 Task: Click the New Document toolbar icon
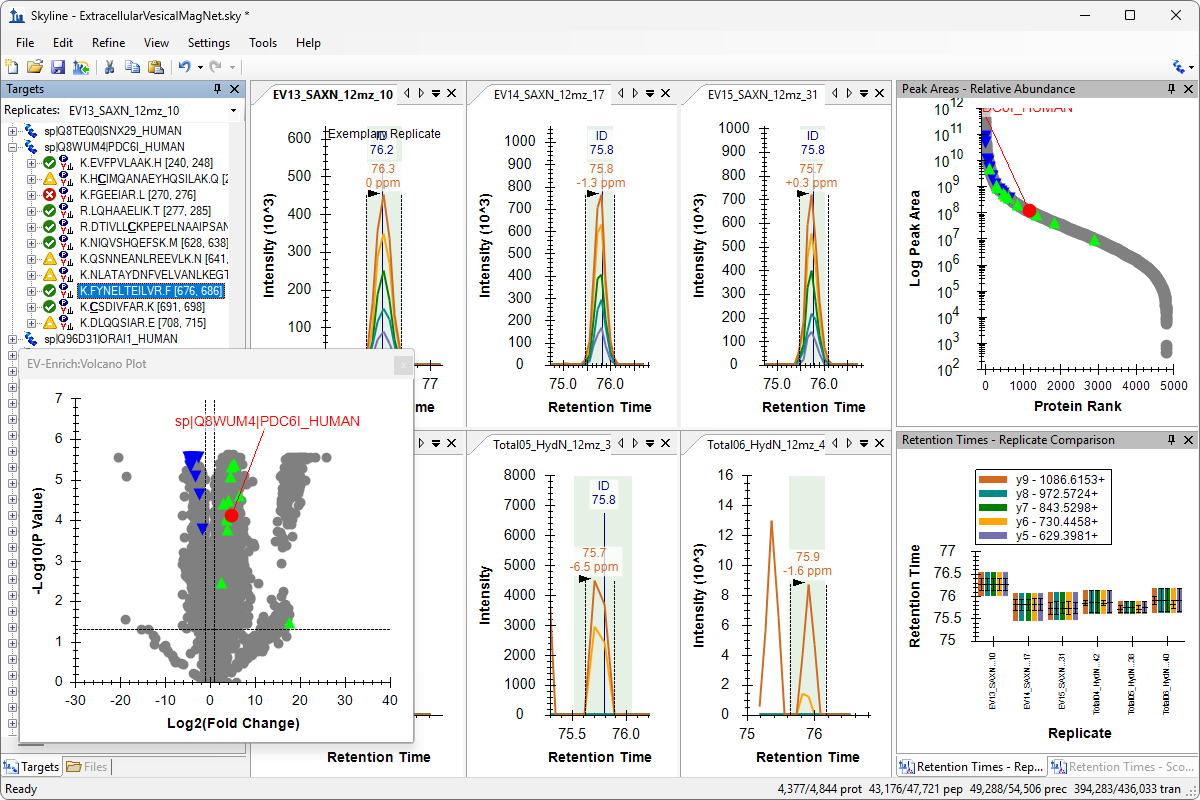coord(12,67)
